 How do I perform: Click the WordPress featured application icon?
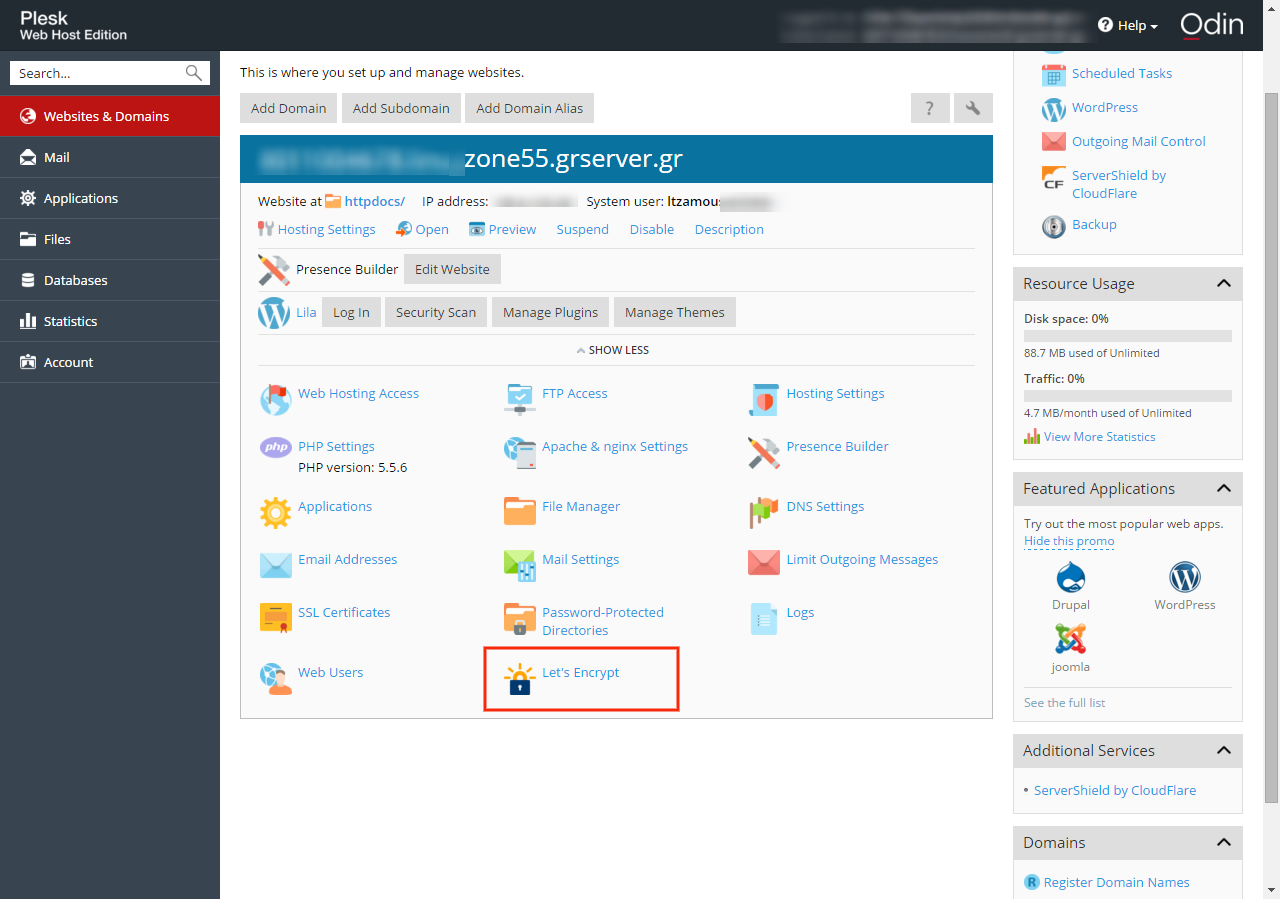point(1184,577)
